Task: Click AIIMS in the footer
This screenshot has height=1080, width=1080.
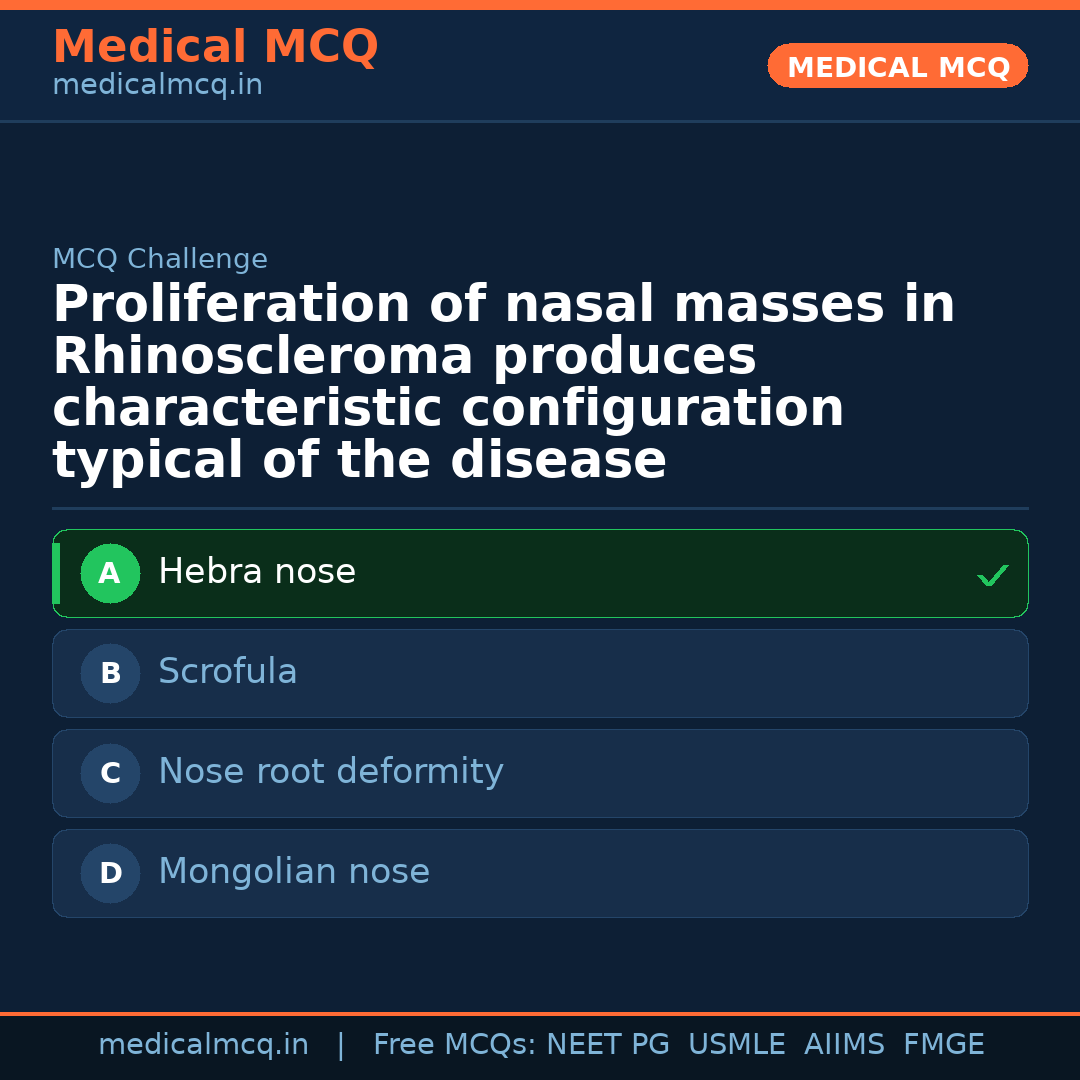Action: [844, 1045]
